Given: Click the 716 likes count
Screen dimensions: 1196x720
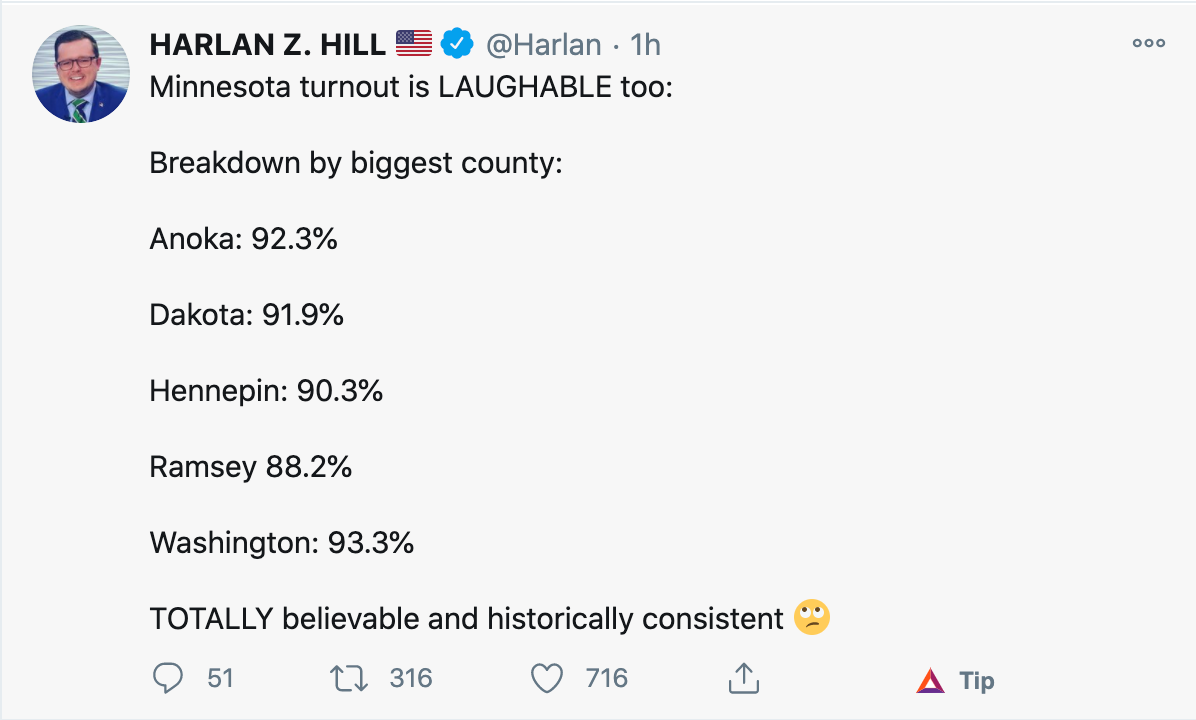Looking at the screenshot, I should pyautogui.click(x=607, y=679).
